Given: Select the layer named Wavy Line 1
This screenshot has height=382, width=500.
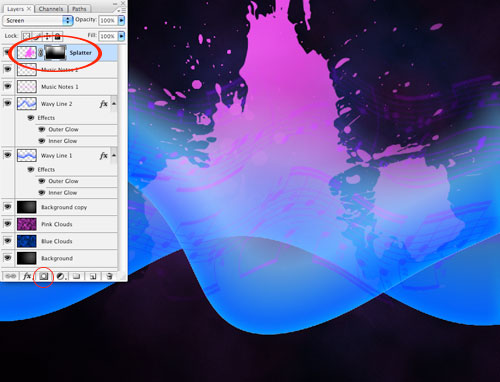Looking at the screenshot, I should pos(56,155).
